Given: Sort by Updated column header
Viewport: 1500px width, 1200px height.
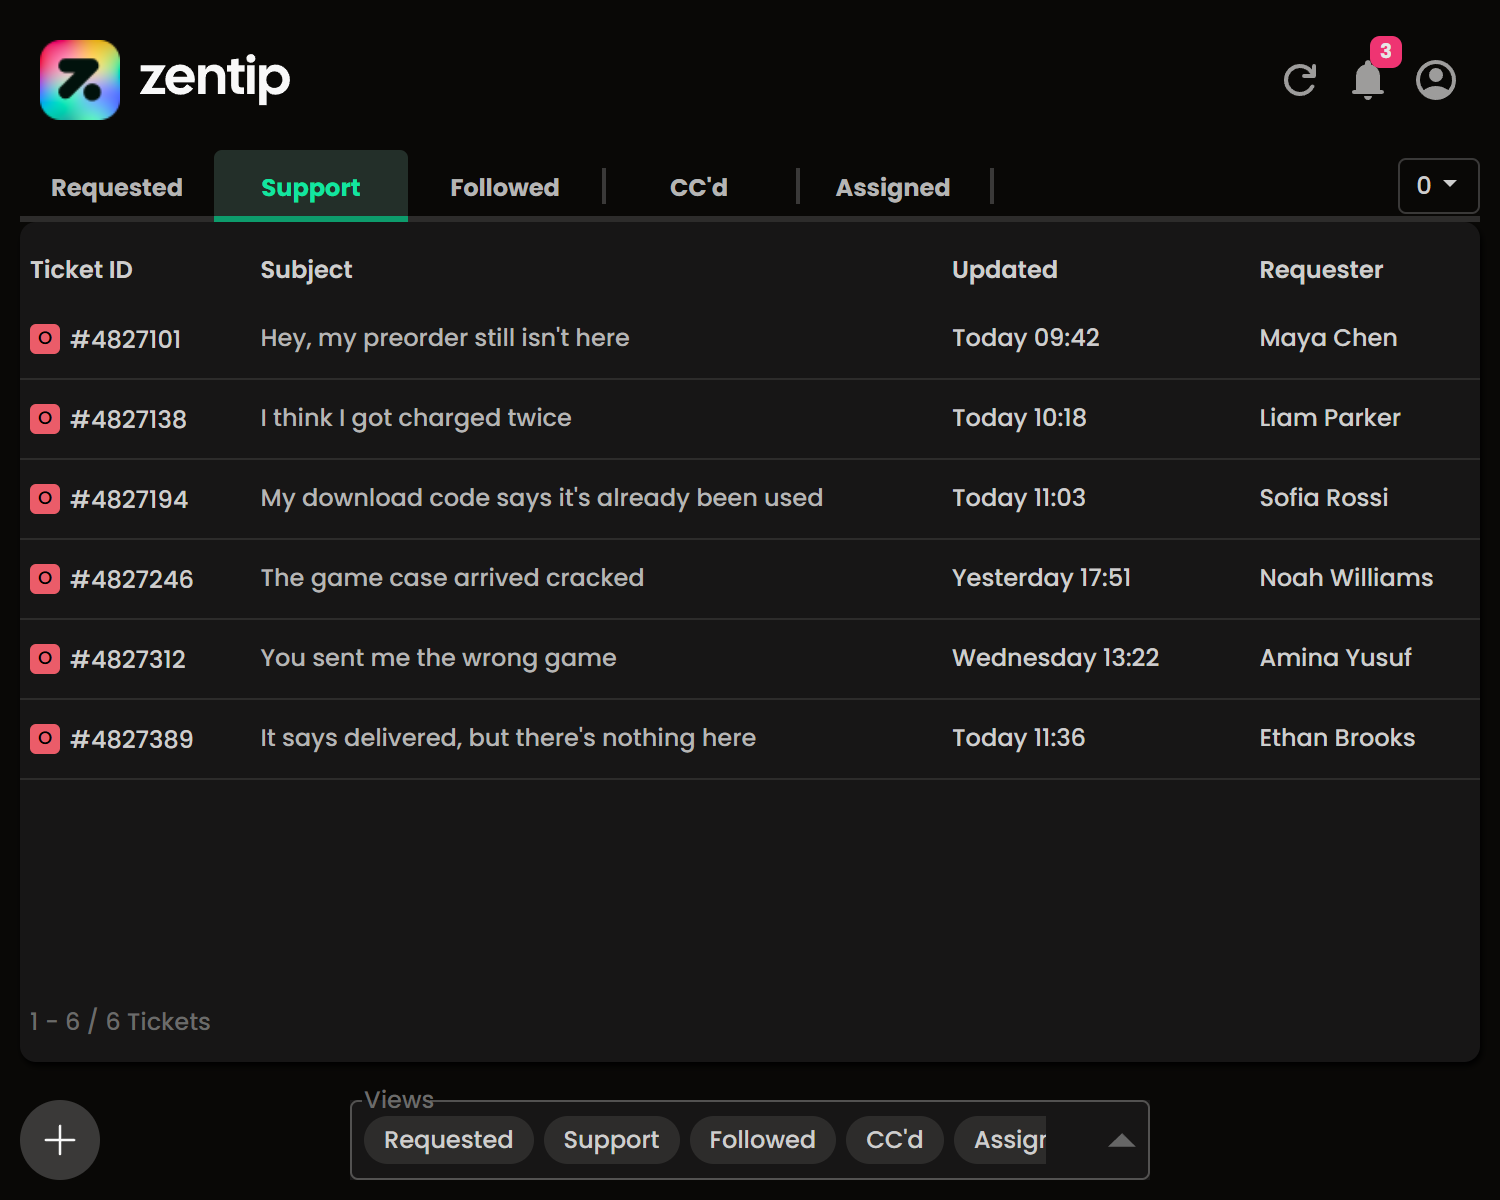Looking at the screenshot, I should click(x=1004, y=270).
